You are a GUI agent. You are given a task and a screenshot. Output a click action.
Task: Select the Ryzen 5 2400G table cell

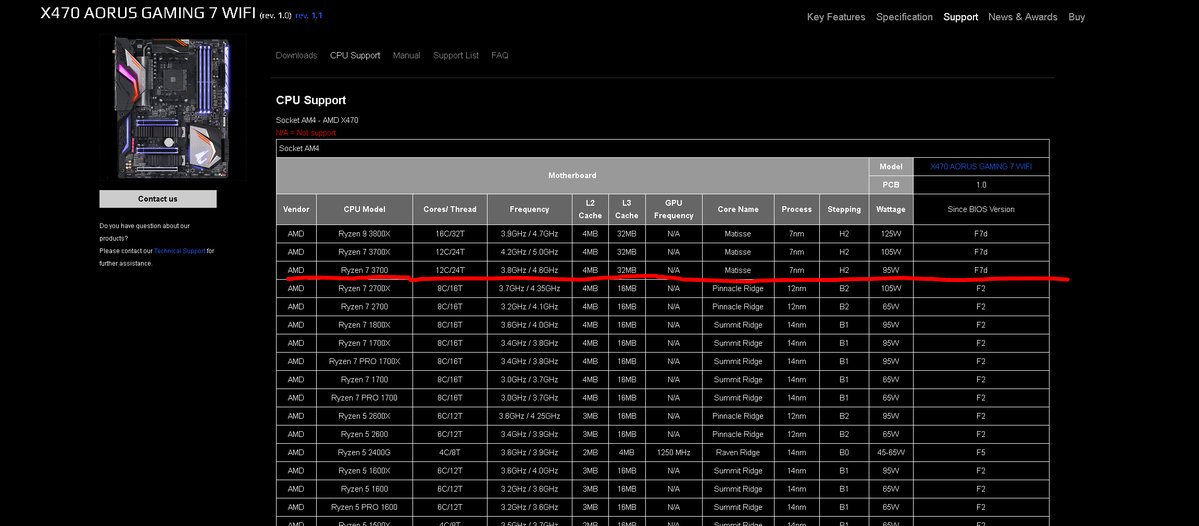[x=364, y=453]
